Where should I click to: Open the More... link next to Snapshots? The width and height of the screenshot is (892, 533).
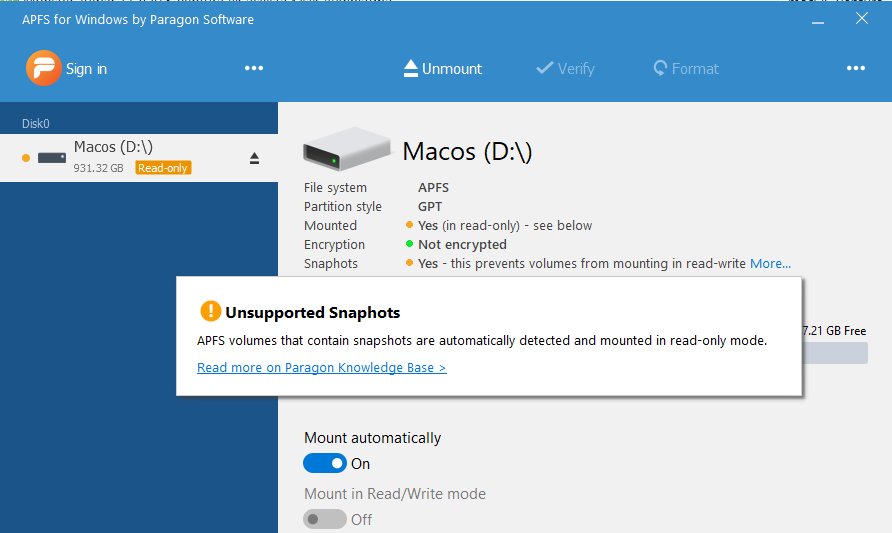coord(770,263)
